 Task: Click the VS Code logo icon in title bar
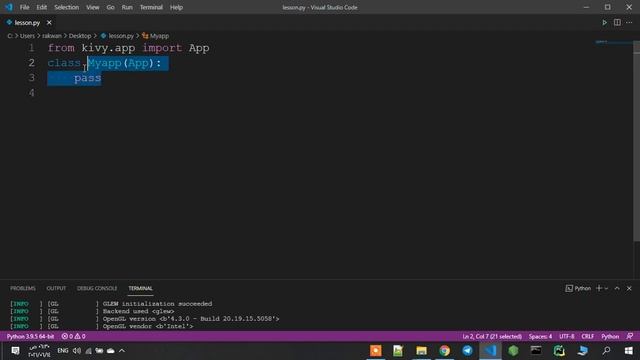click(9, 7)
